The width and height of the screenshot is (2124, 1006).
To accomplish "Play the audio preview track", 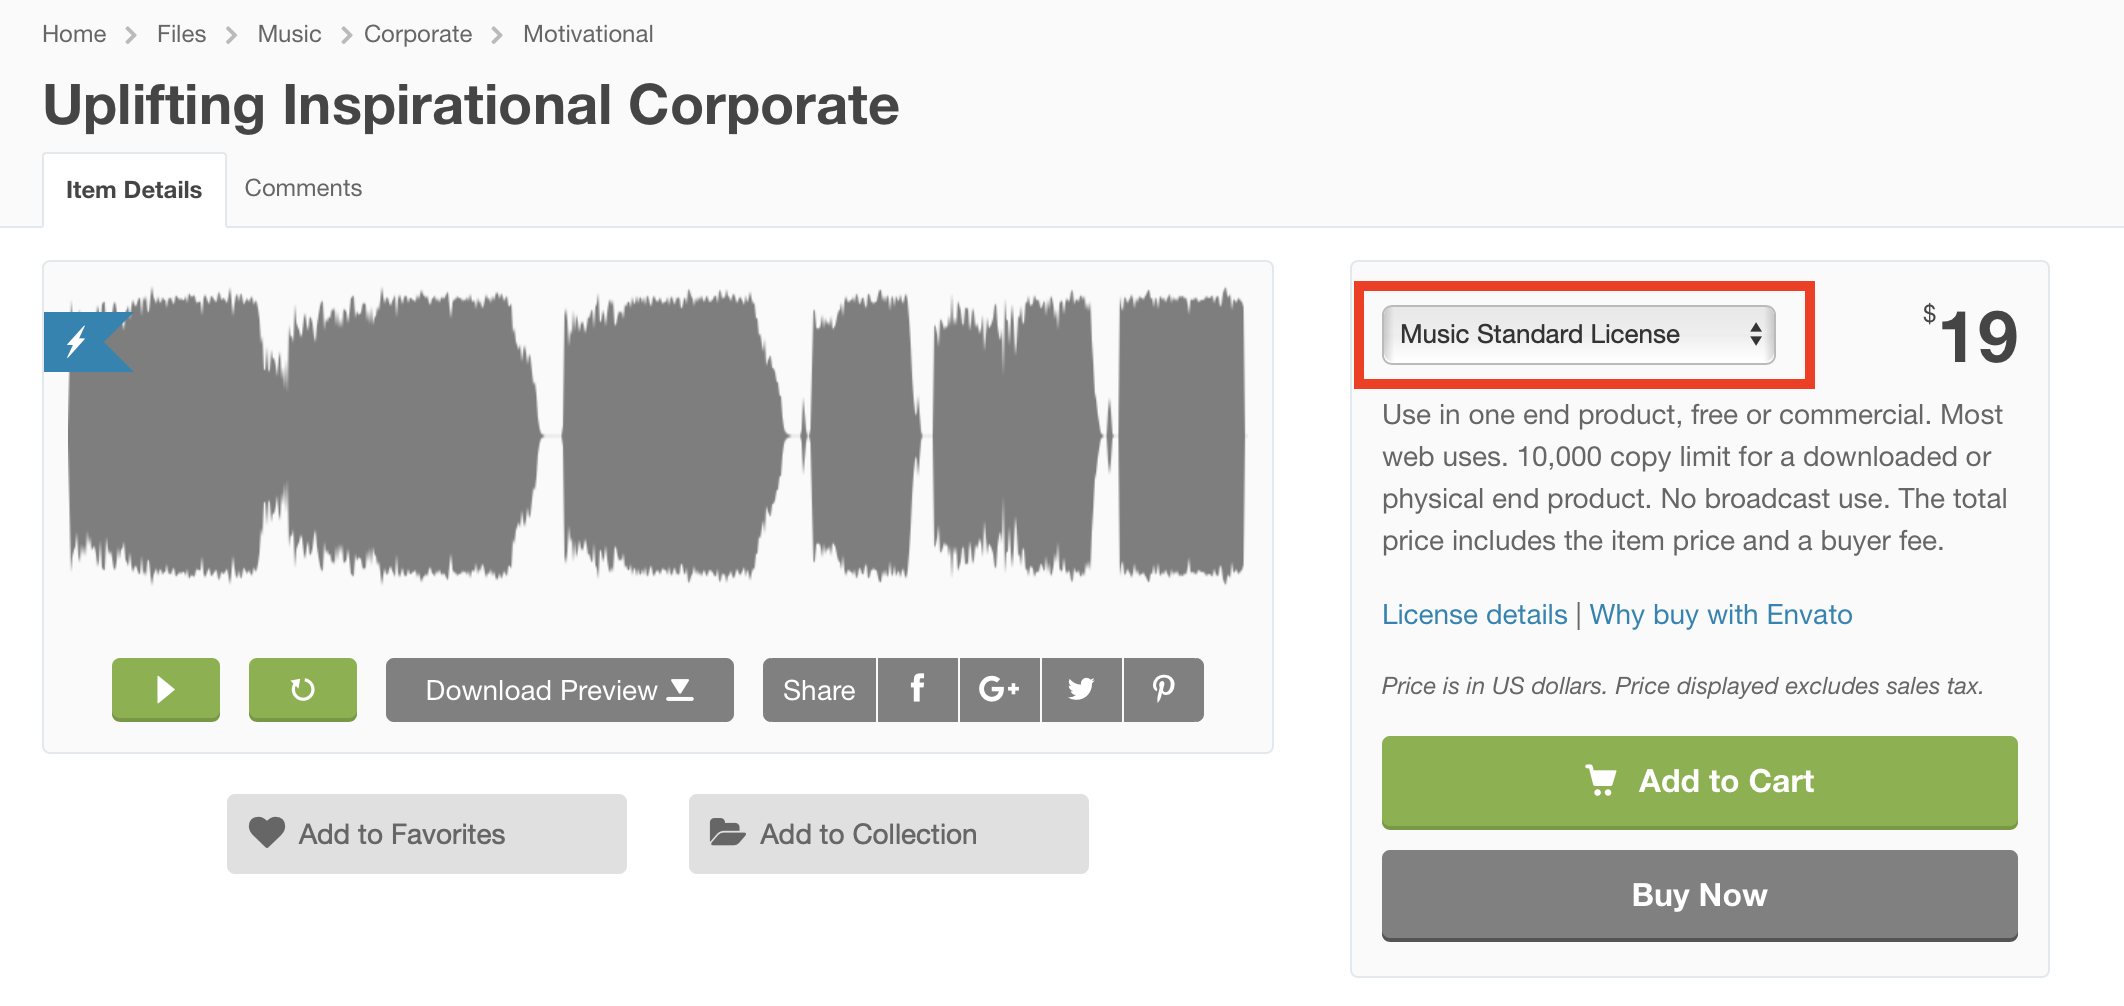I will tap(166, 689).
